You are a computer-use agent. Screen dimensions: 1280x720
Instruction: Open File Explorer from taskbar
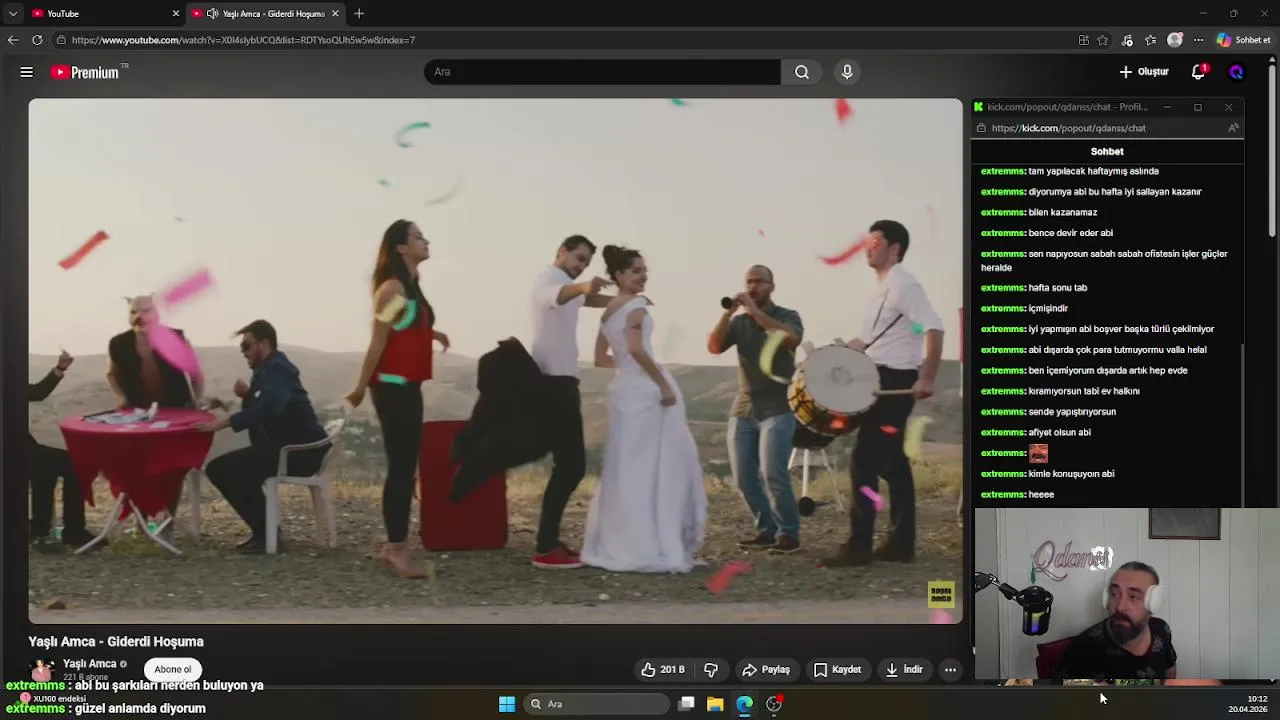click(715, 704)
